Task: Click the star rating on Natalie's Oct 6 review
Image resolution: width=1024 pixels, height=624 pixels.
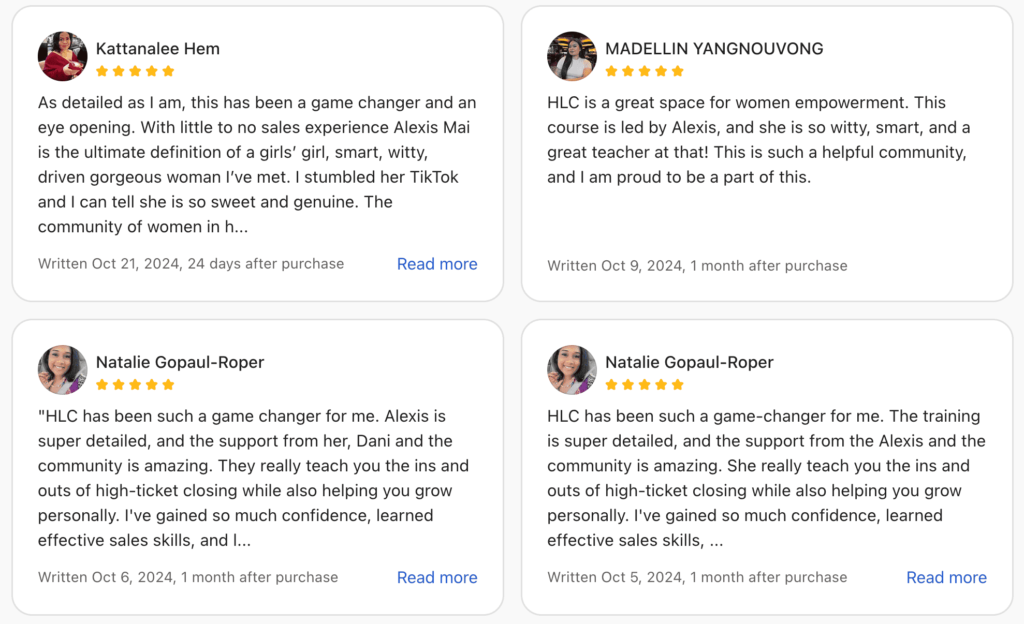Action: 135,384
